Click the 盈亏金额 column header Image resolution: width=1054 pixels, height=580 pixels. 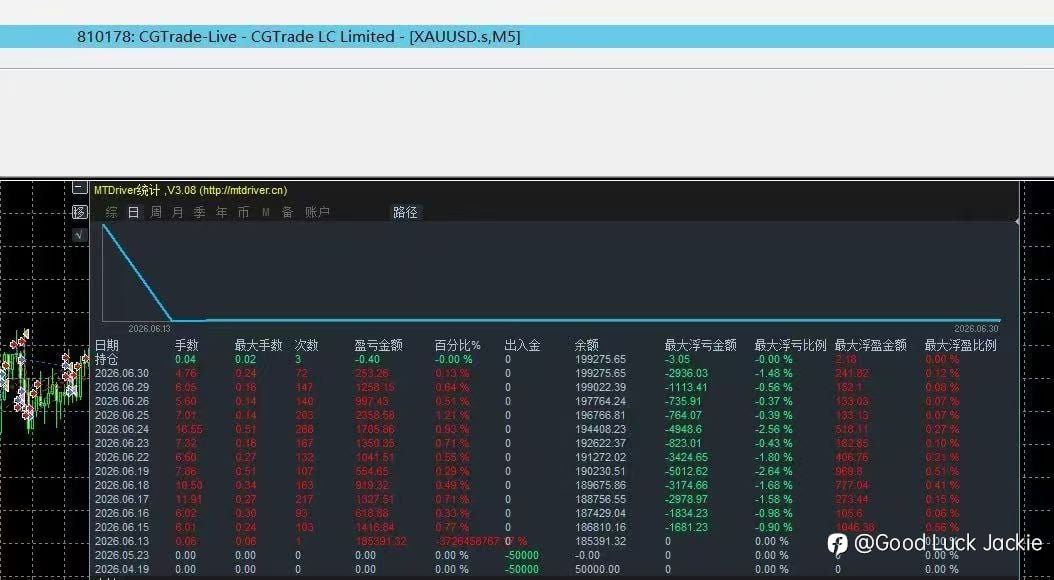[x=378, y=345]
